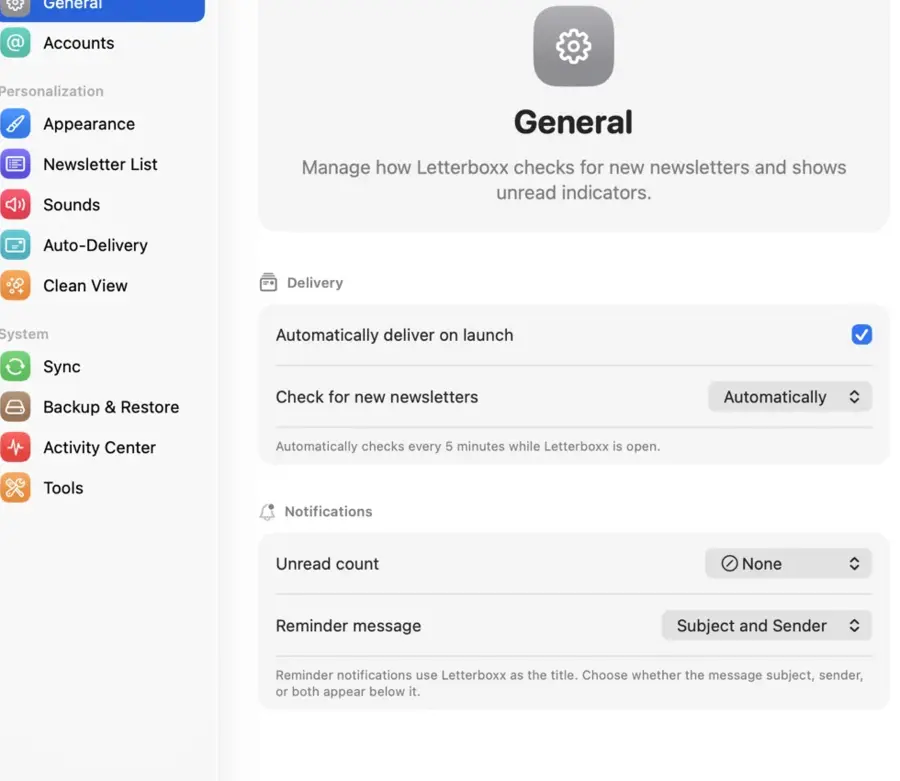Open Backup & Restore settings

tap(102, 407)
